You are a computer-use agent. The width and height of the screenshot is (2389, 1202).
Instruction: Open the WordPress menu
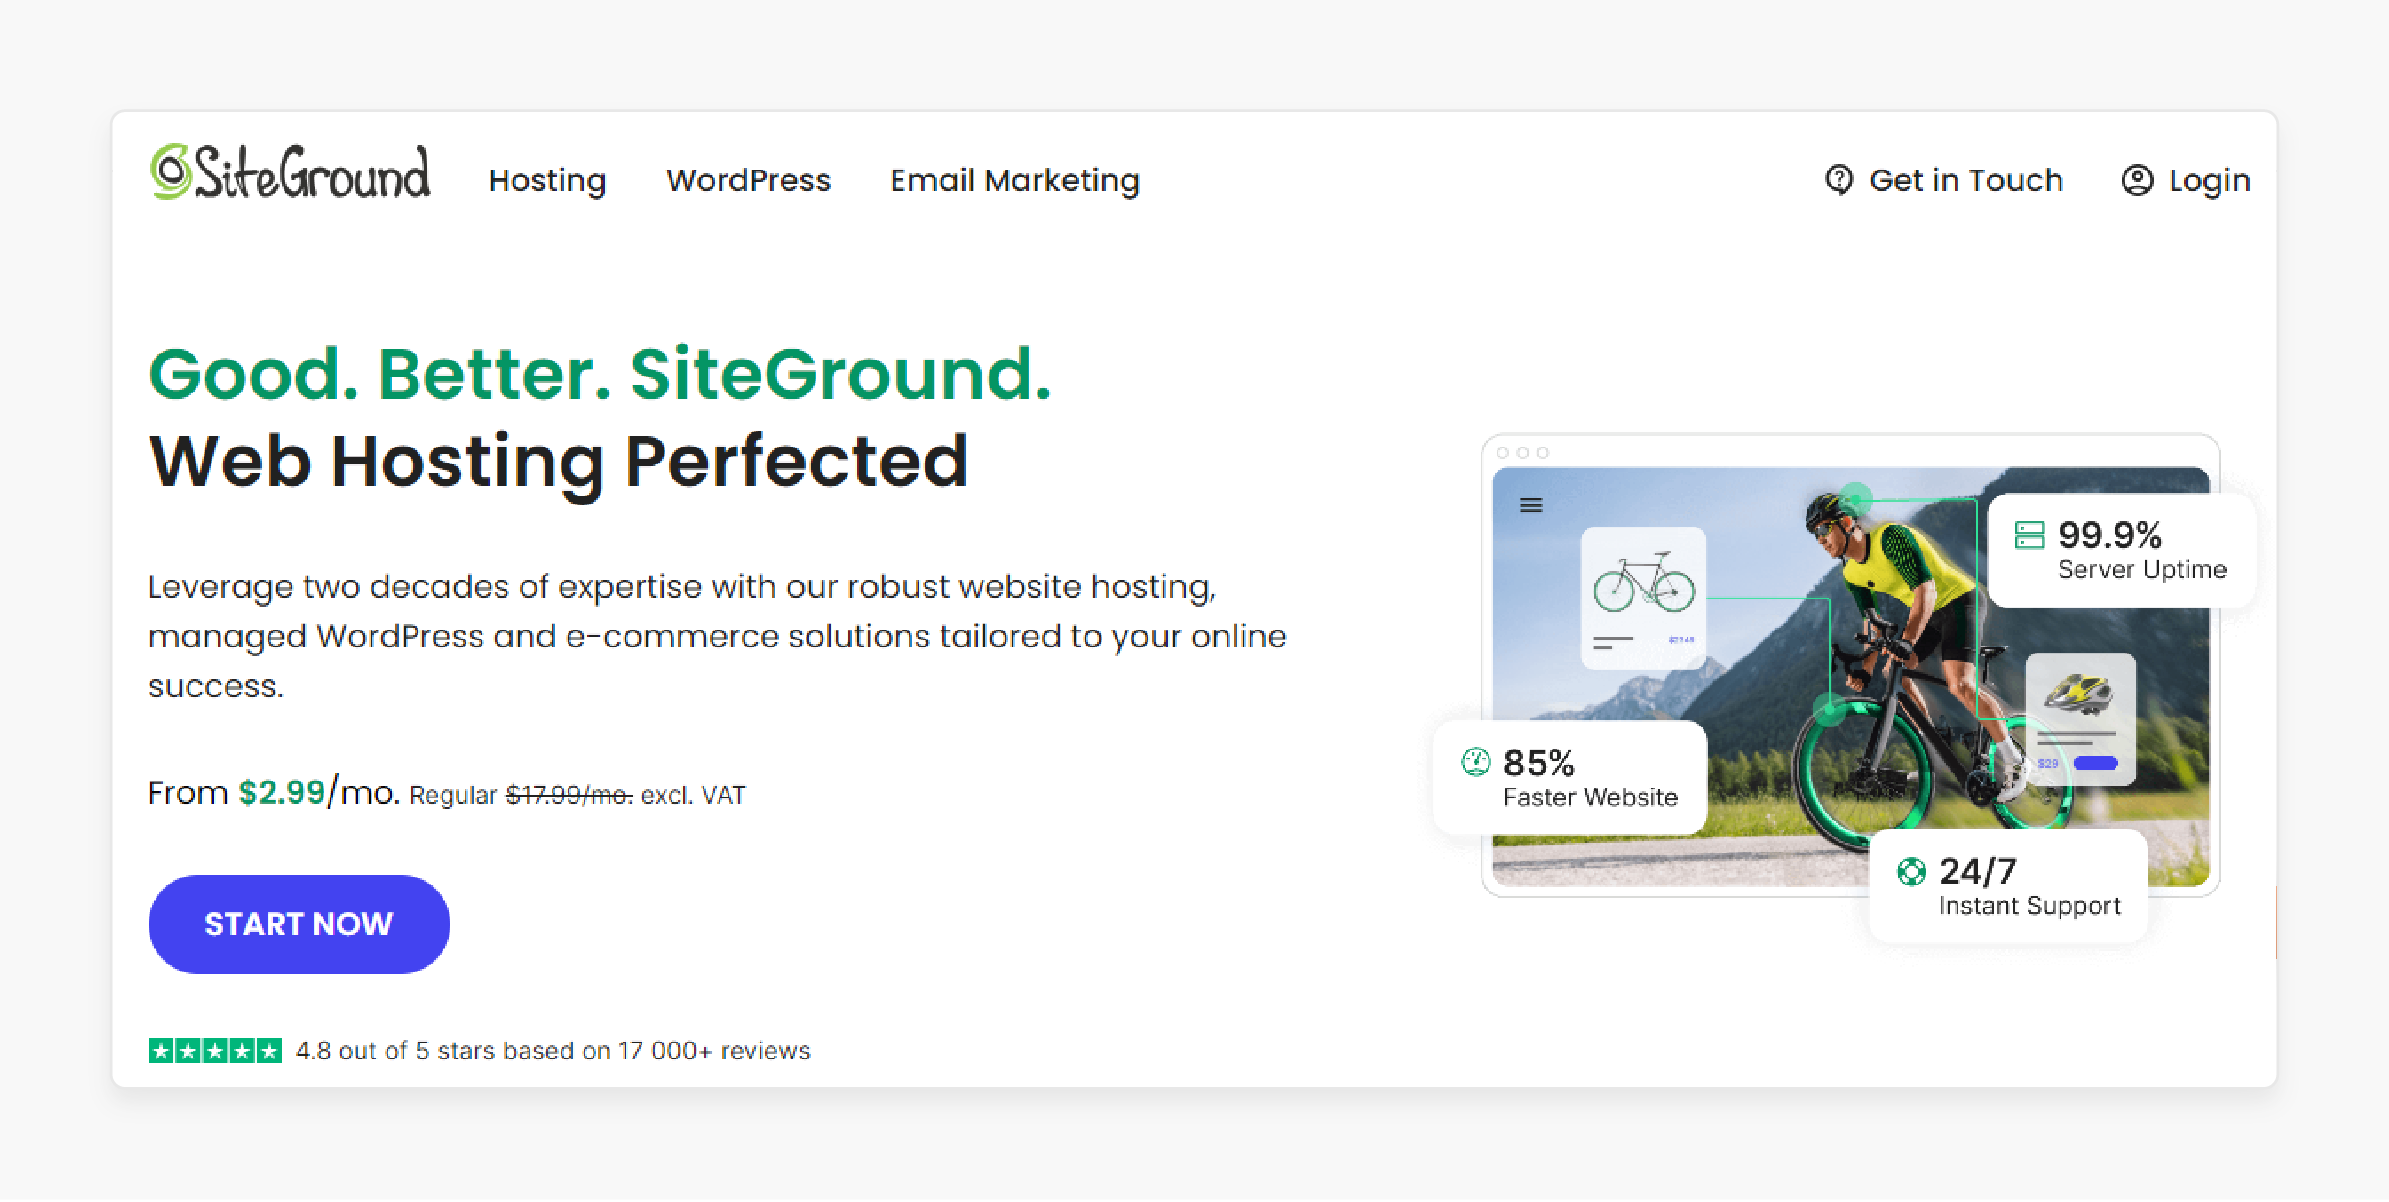(x=748, y=180)
